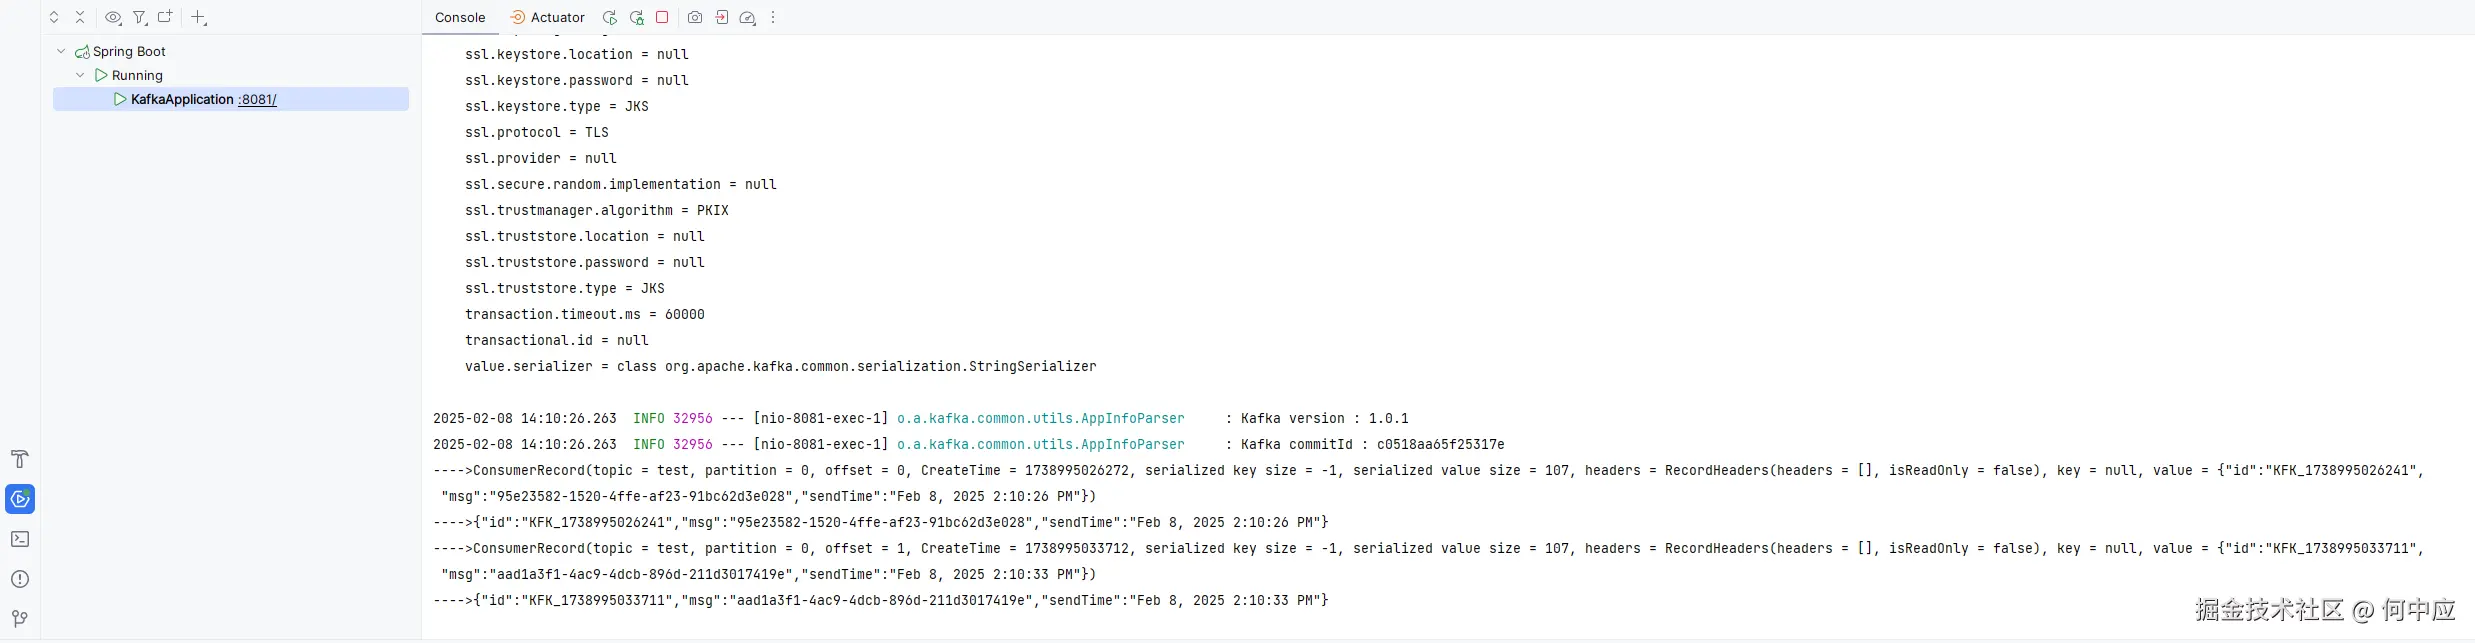Open the Problems tool window
This screenshot has width=2475, height=643.
click(x=19, y=579)
